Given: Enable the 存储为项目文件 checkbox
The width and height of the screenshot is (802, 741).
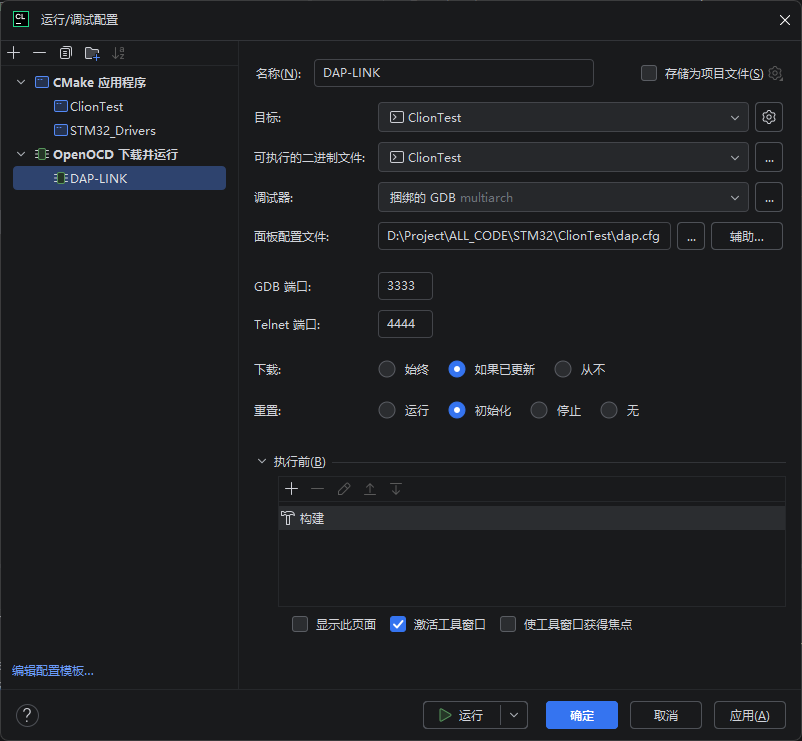Looking at the screenshot, I should click(x=649, y=73).
